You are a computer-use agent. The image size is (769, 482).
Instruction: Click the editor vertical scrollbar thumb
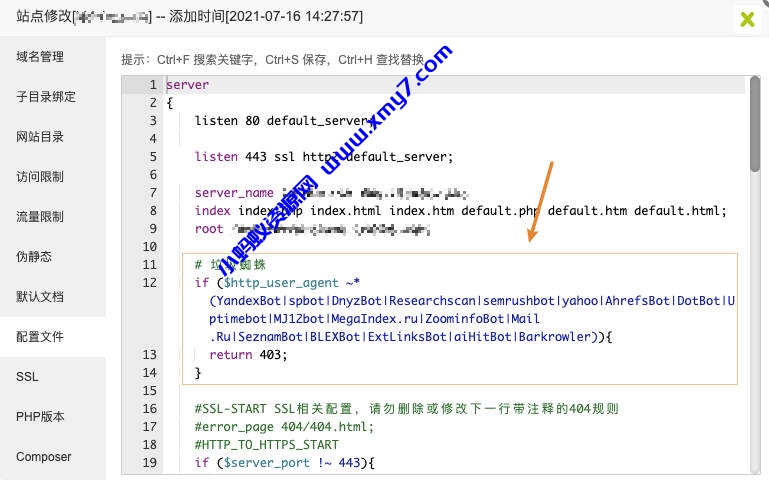755,124
